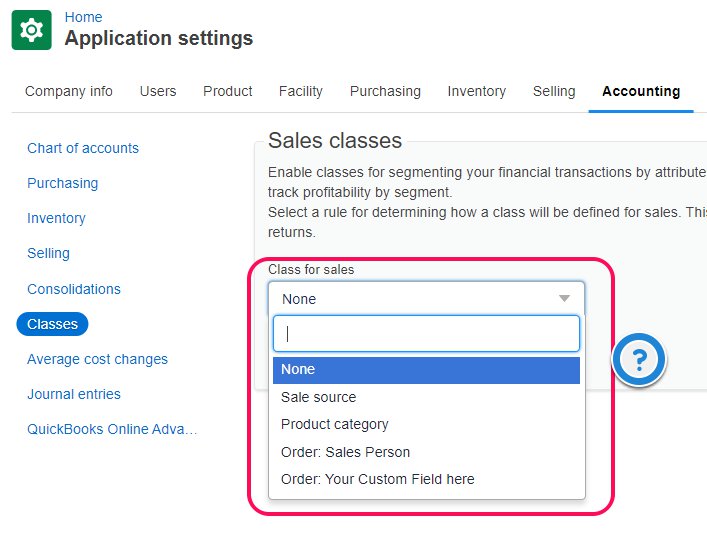707x544 pixels.
Task: Navigate to Journal entries in sidebar
Action: point(74,394)
